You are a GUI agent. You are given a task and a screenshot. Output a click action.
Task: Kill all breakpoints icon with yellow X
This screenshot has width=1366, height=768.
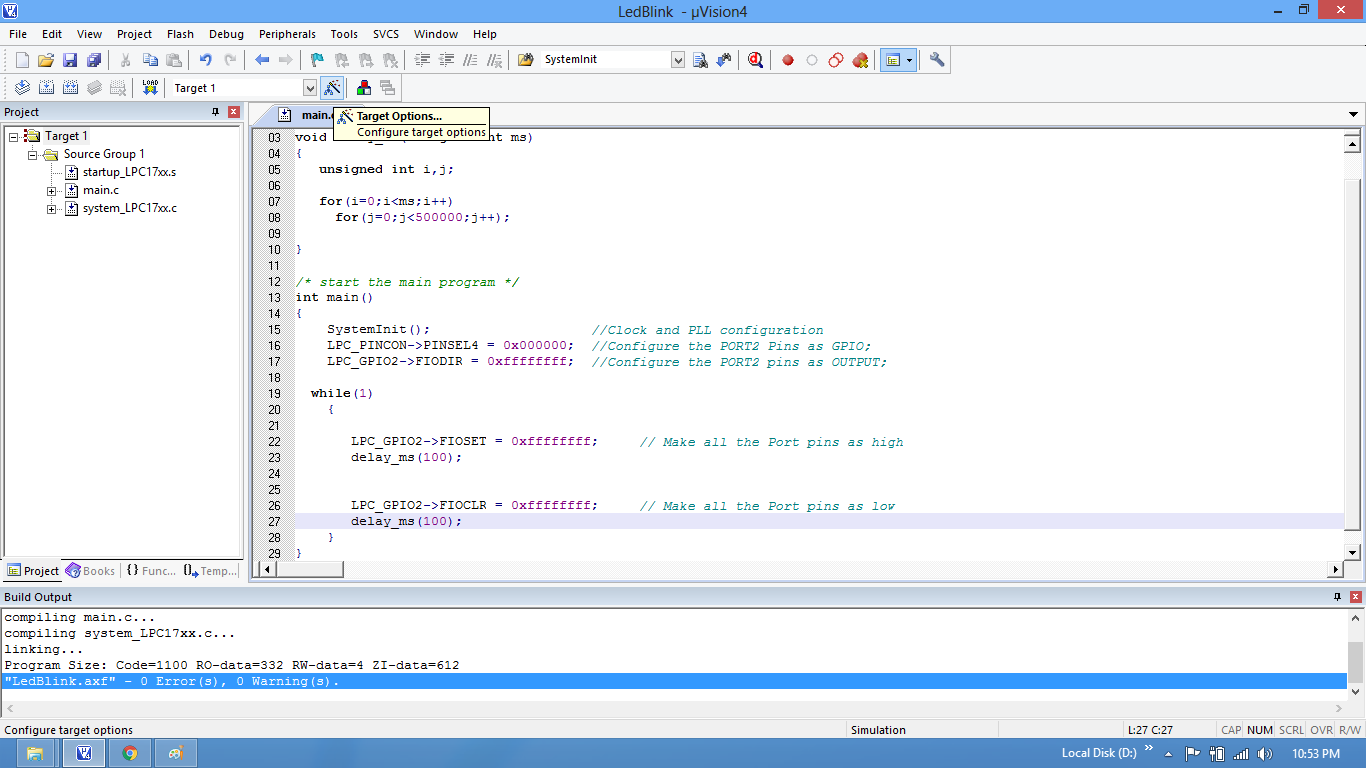pos(860,60)
